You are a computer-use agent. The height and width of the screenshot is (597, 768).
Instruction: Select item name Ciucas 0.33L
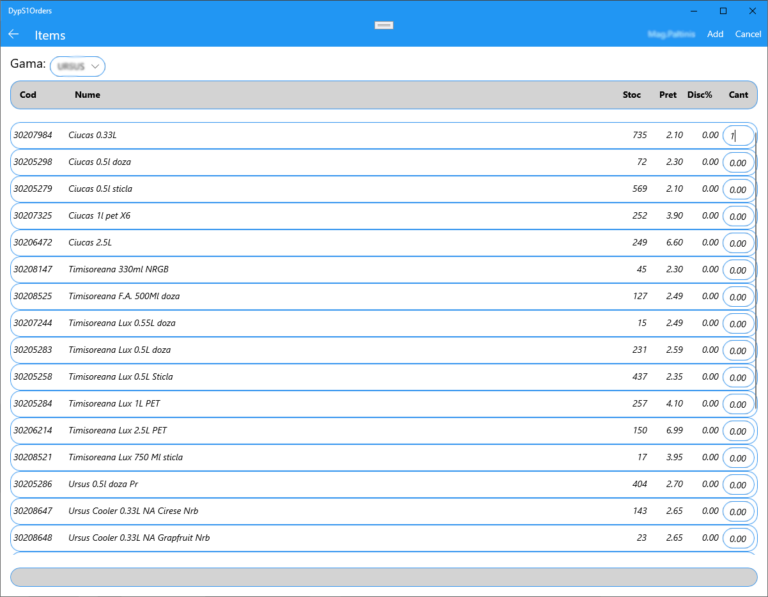pos(93,135)
